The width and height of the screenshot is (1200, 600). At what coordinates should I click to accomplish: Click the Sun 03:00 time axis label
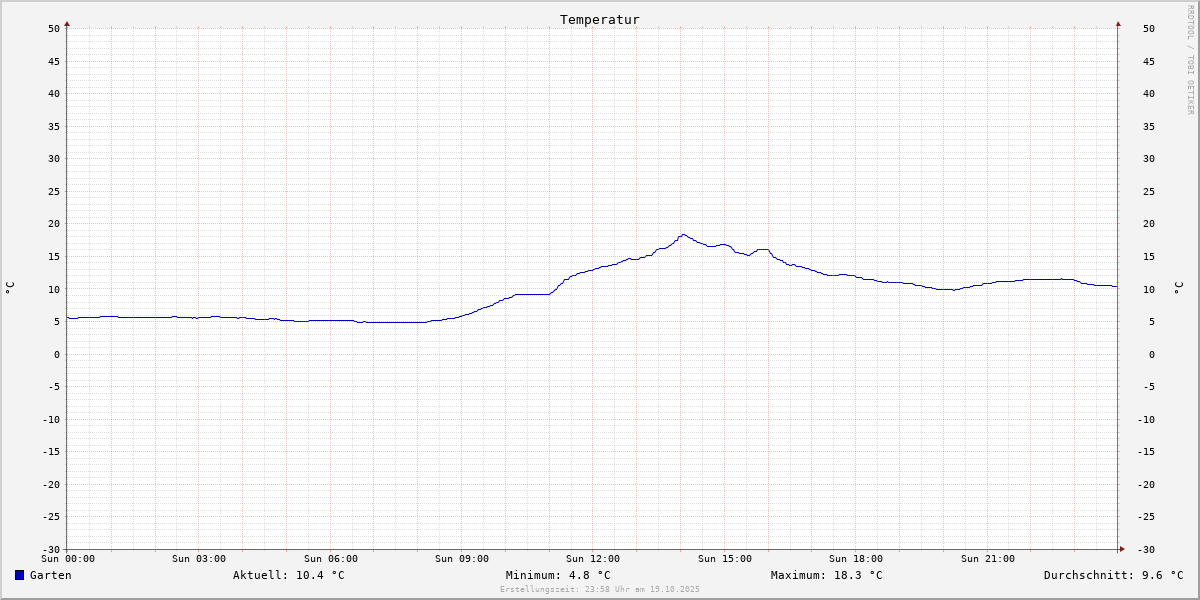(x=199, y=559)
